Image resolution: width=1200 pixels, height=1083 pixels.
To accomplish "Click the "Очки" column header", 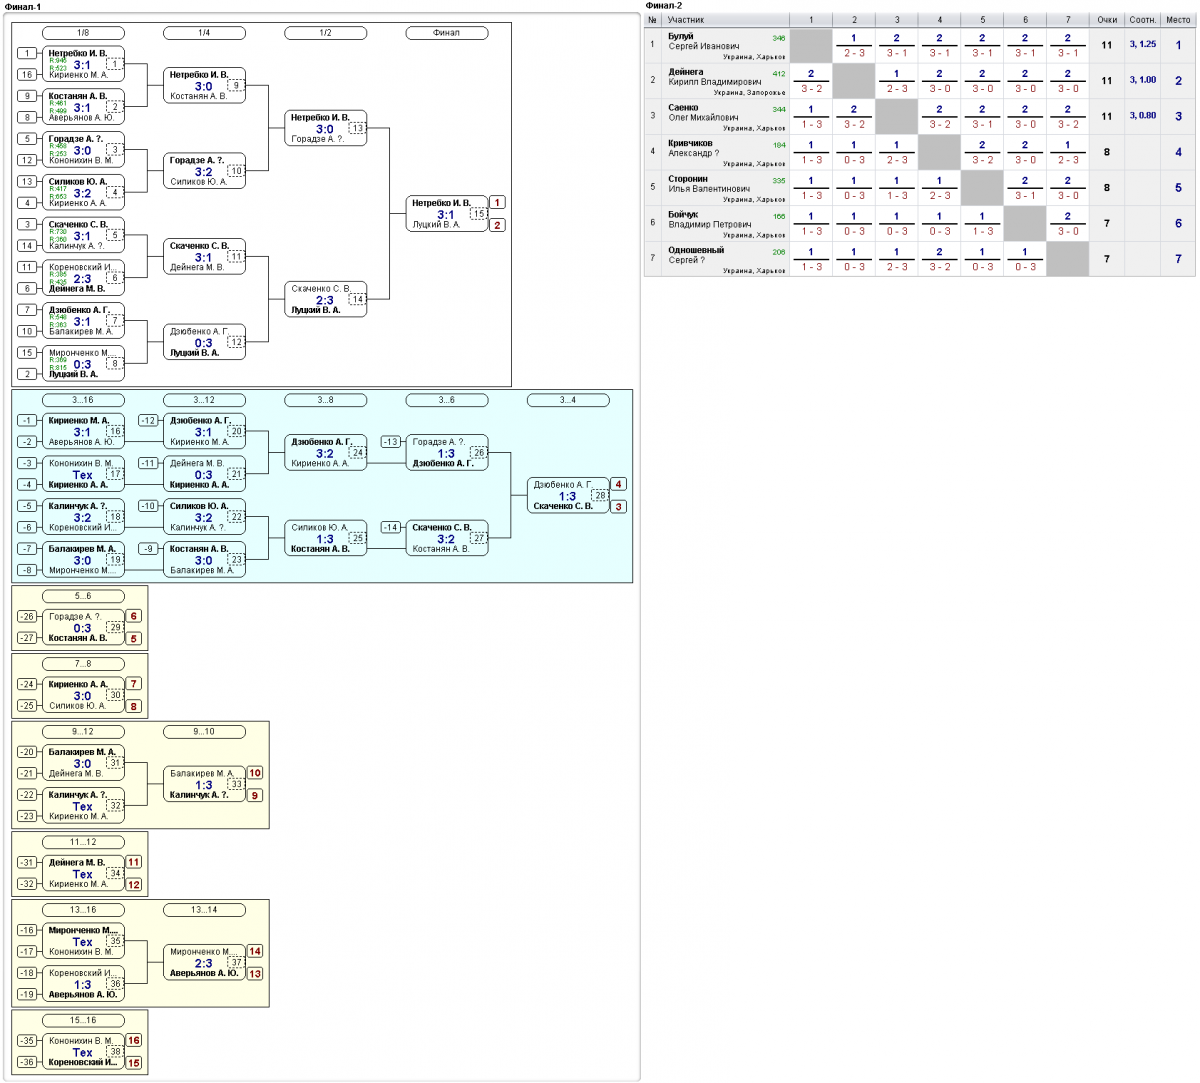I will tap(1107, 20).
